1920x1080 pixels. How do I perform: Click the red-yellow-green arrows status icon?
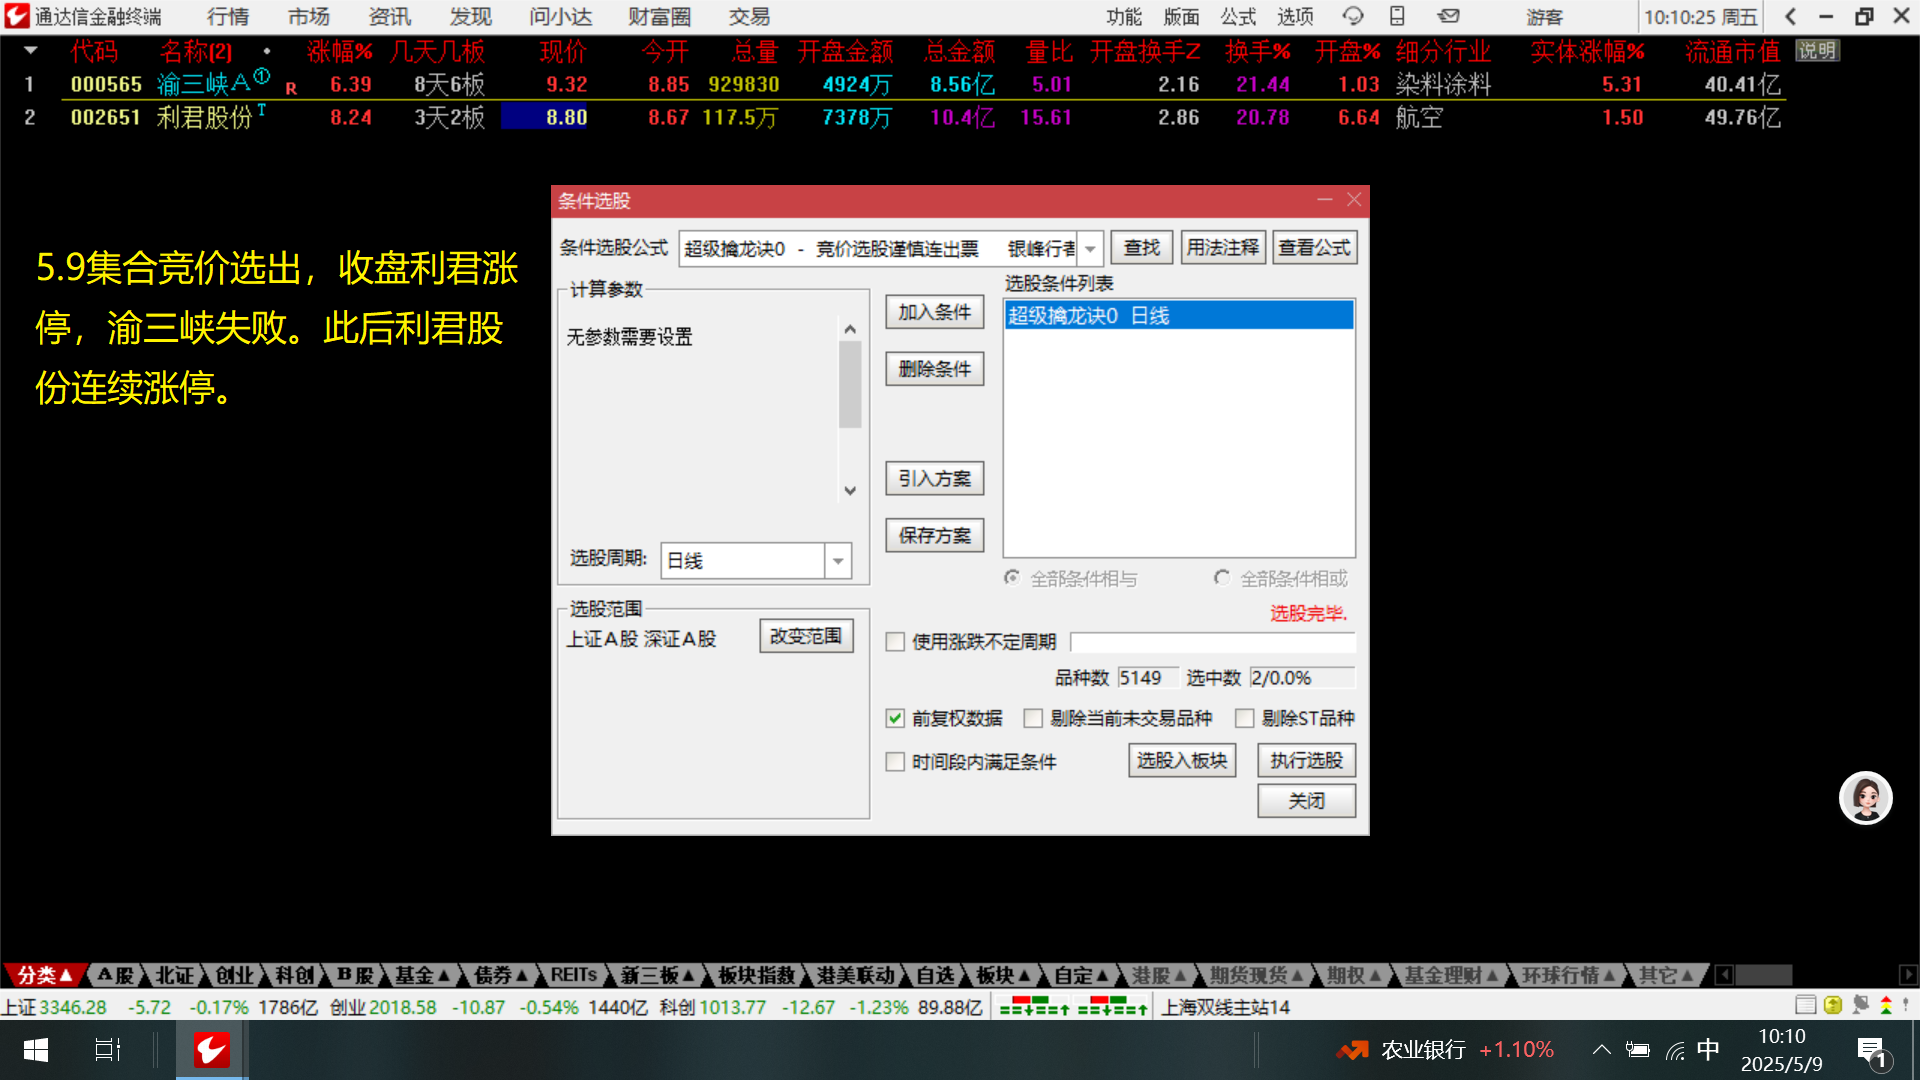[x=1886, y=1005]
